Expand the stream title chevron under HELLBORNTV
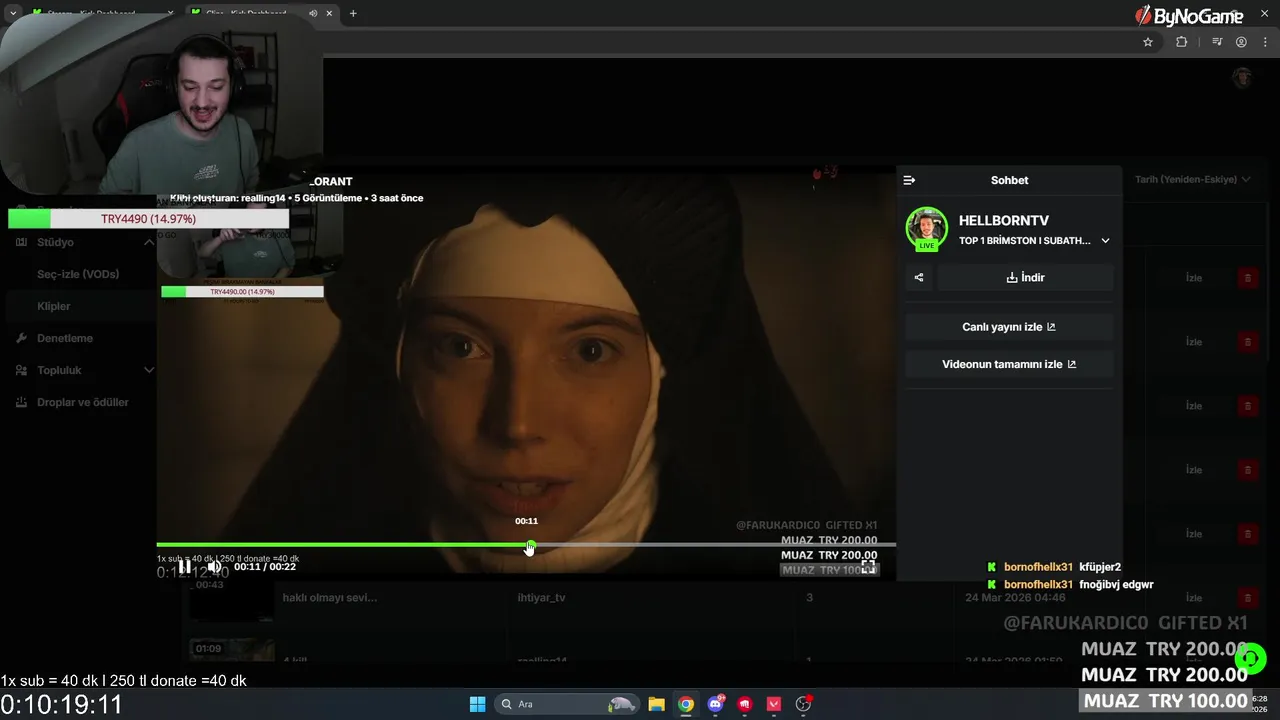This screenshot has width=1280, height=720. tap(1105, 241)
